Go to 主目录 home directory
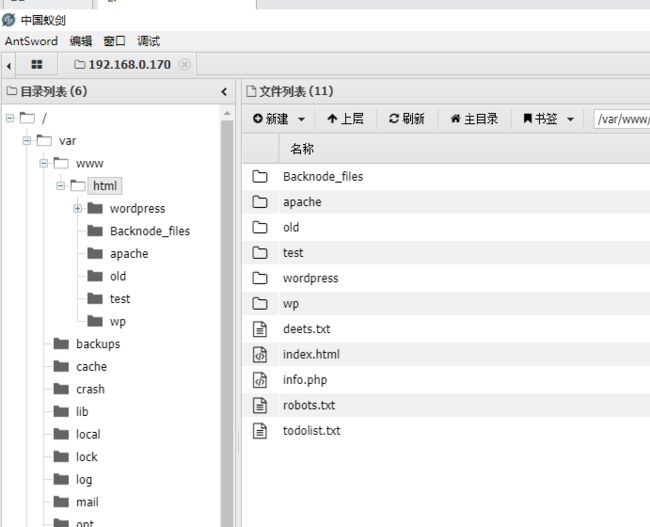Image resolution: width=650 pixels, height=527 pixels. 474,119
